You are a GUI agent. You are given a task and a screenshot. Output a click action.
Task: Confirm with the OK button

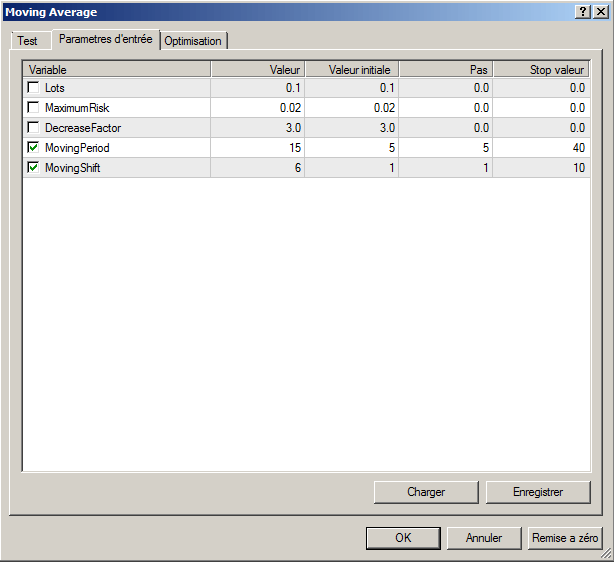coord(402,538)
